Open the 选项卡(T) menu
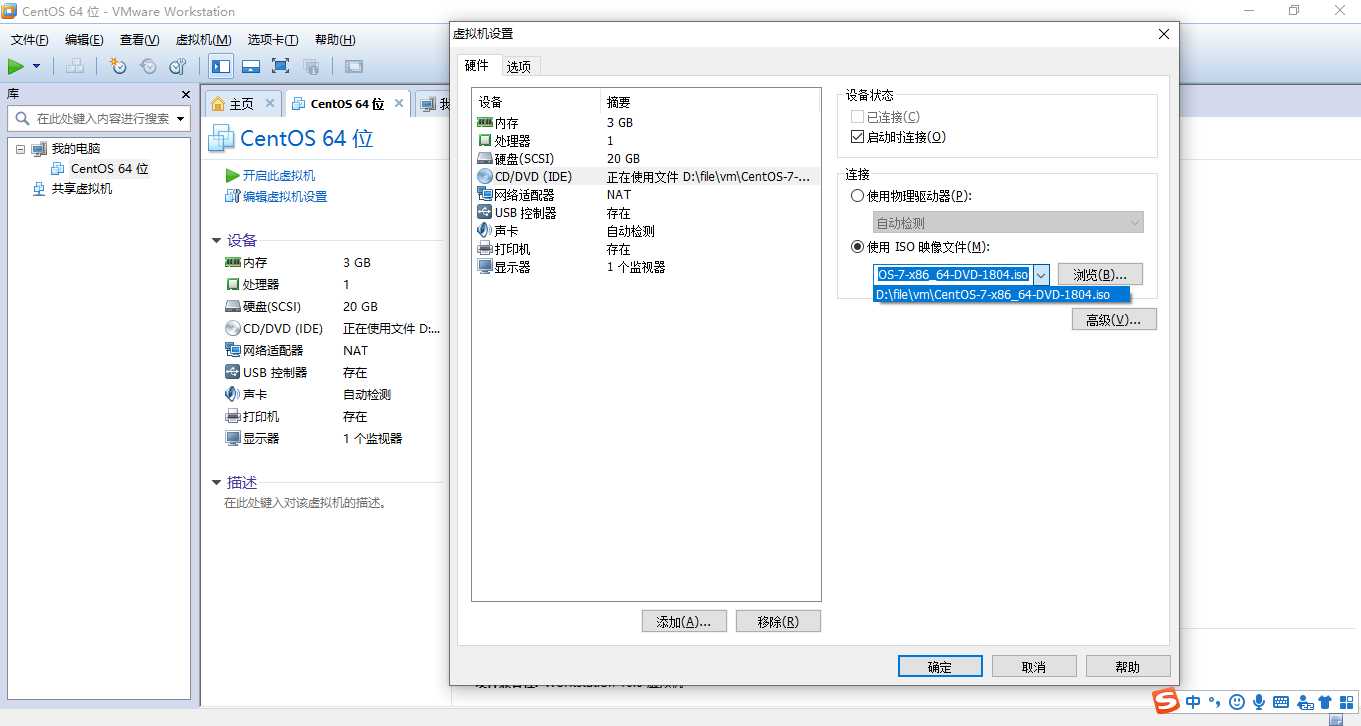Image resolution: width=1361 pixels, height=726 pixels. click(x=273, y=40)
